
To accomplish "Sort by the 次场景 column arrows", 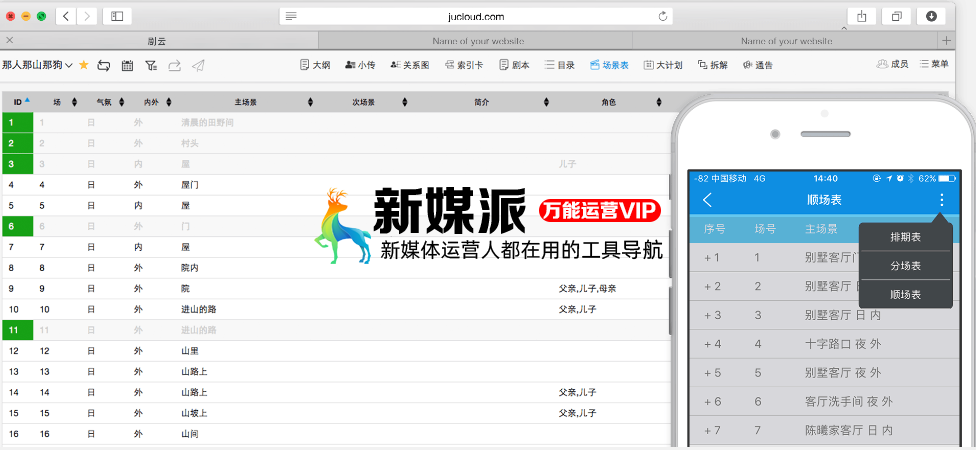I will coord(404,102).
